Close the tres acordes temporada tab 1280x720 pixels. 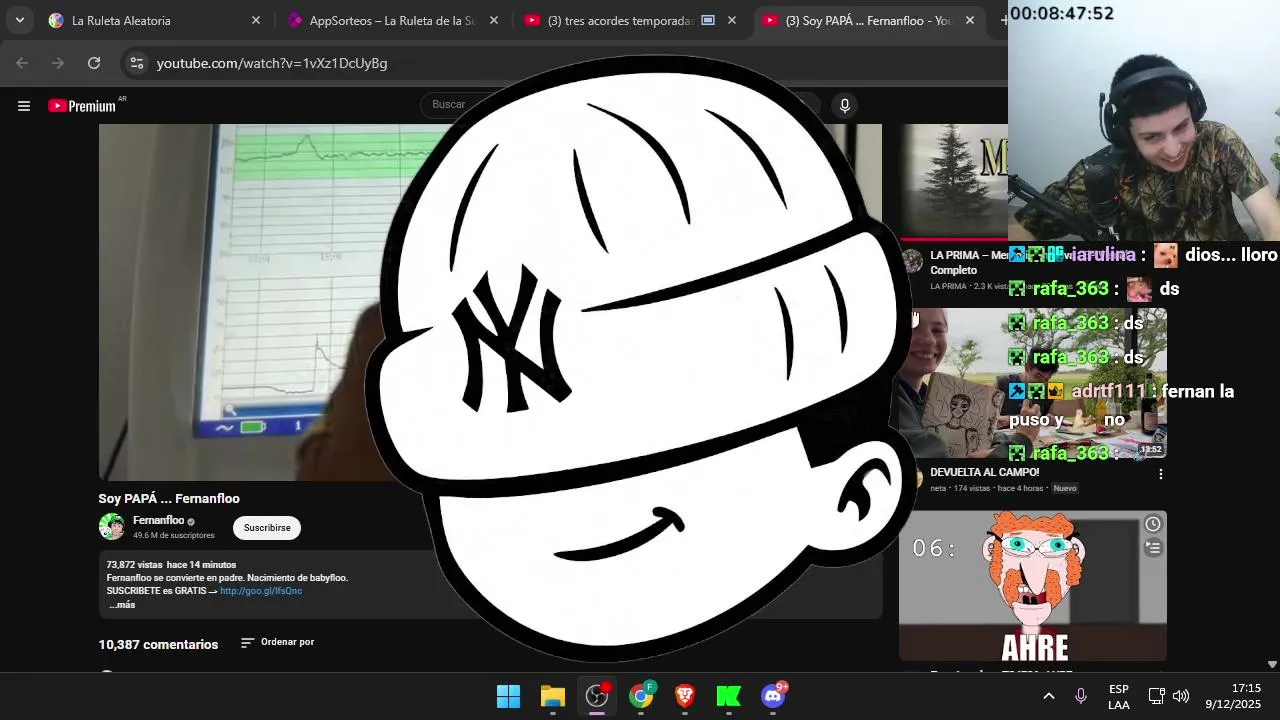click(731, 20)
